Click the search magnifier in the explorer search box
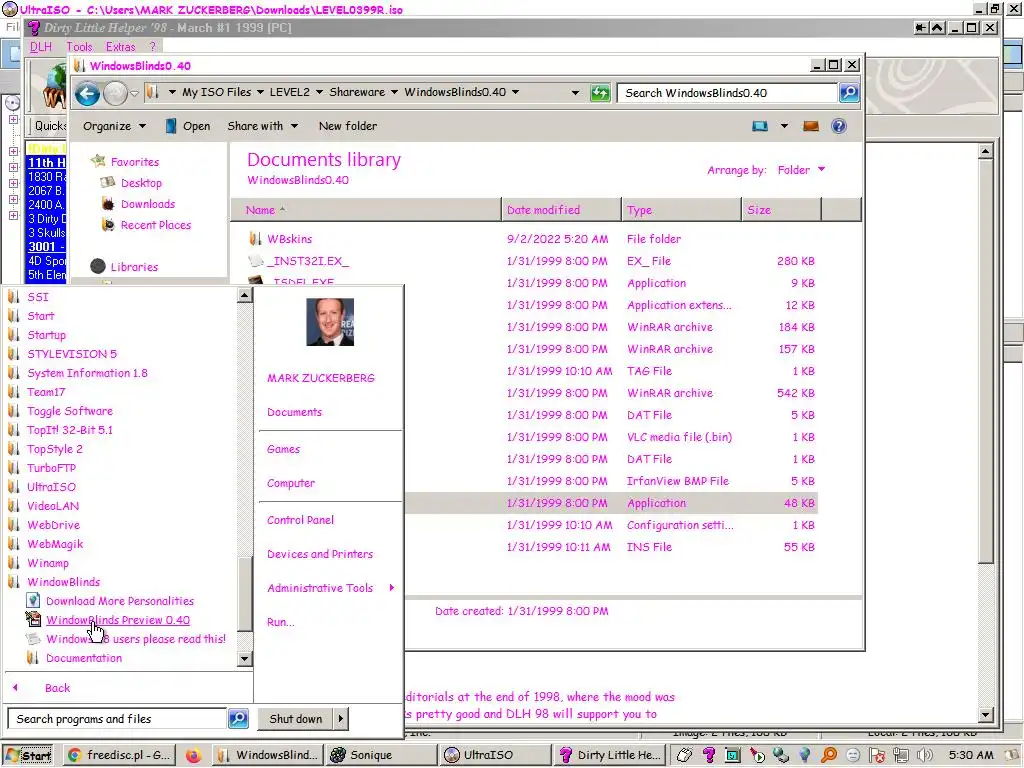The height and width of the screenshot is (768, 1024). pyautogui.click(x=849, y=93)
